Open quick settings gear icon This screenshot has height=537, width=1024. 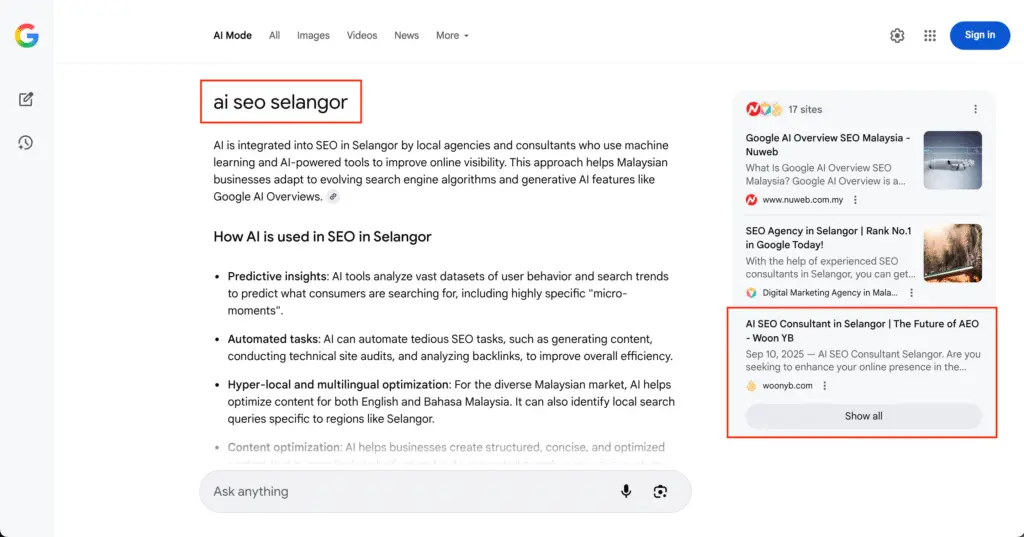coord(897,35)
